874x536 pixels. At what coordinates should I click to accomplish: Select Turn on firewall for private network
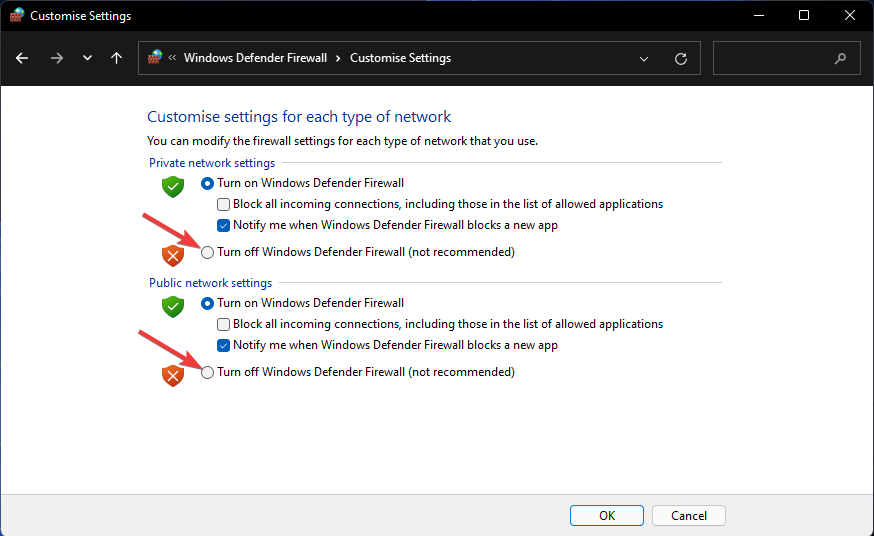207,183
